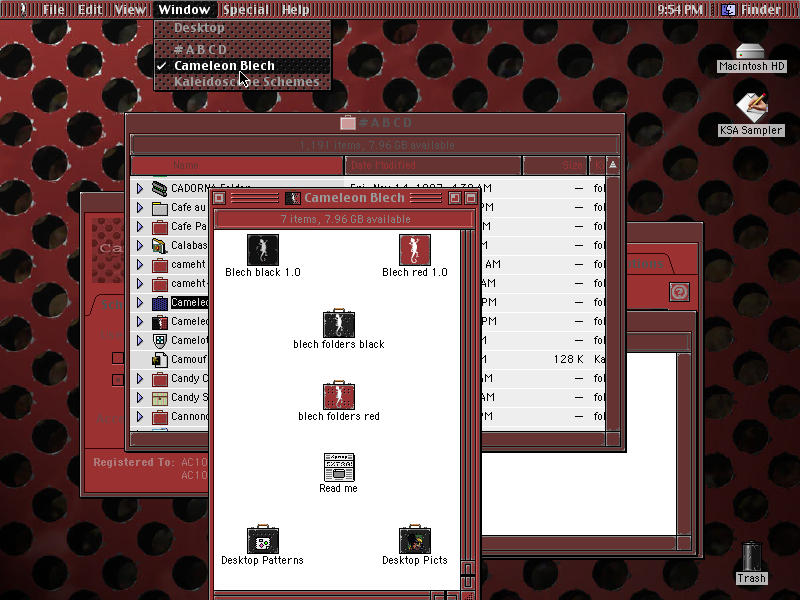Image resolution: width=800 pixels, height=600 pixels.
Task: Expand the Calabas folder triangle
Action: point(140,245)
